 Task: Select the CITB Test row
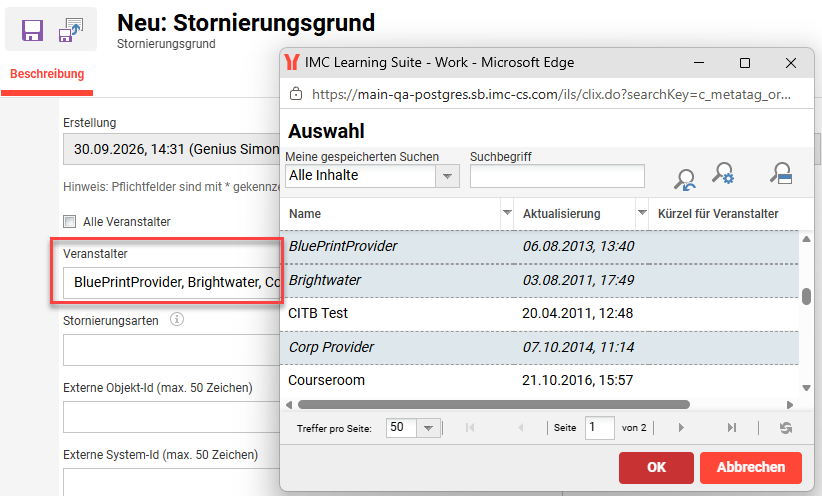pyautogui.click(x=539, y=314)
